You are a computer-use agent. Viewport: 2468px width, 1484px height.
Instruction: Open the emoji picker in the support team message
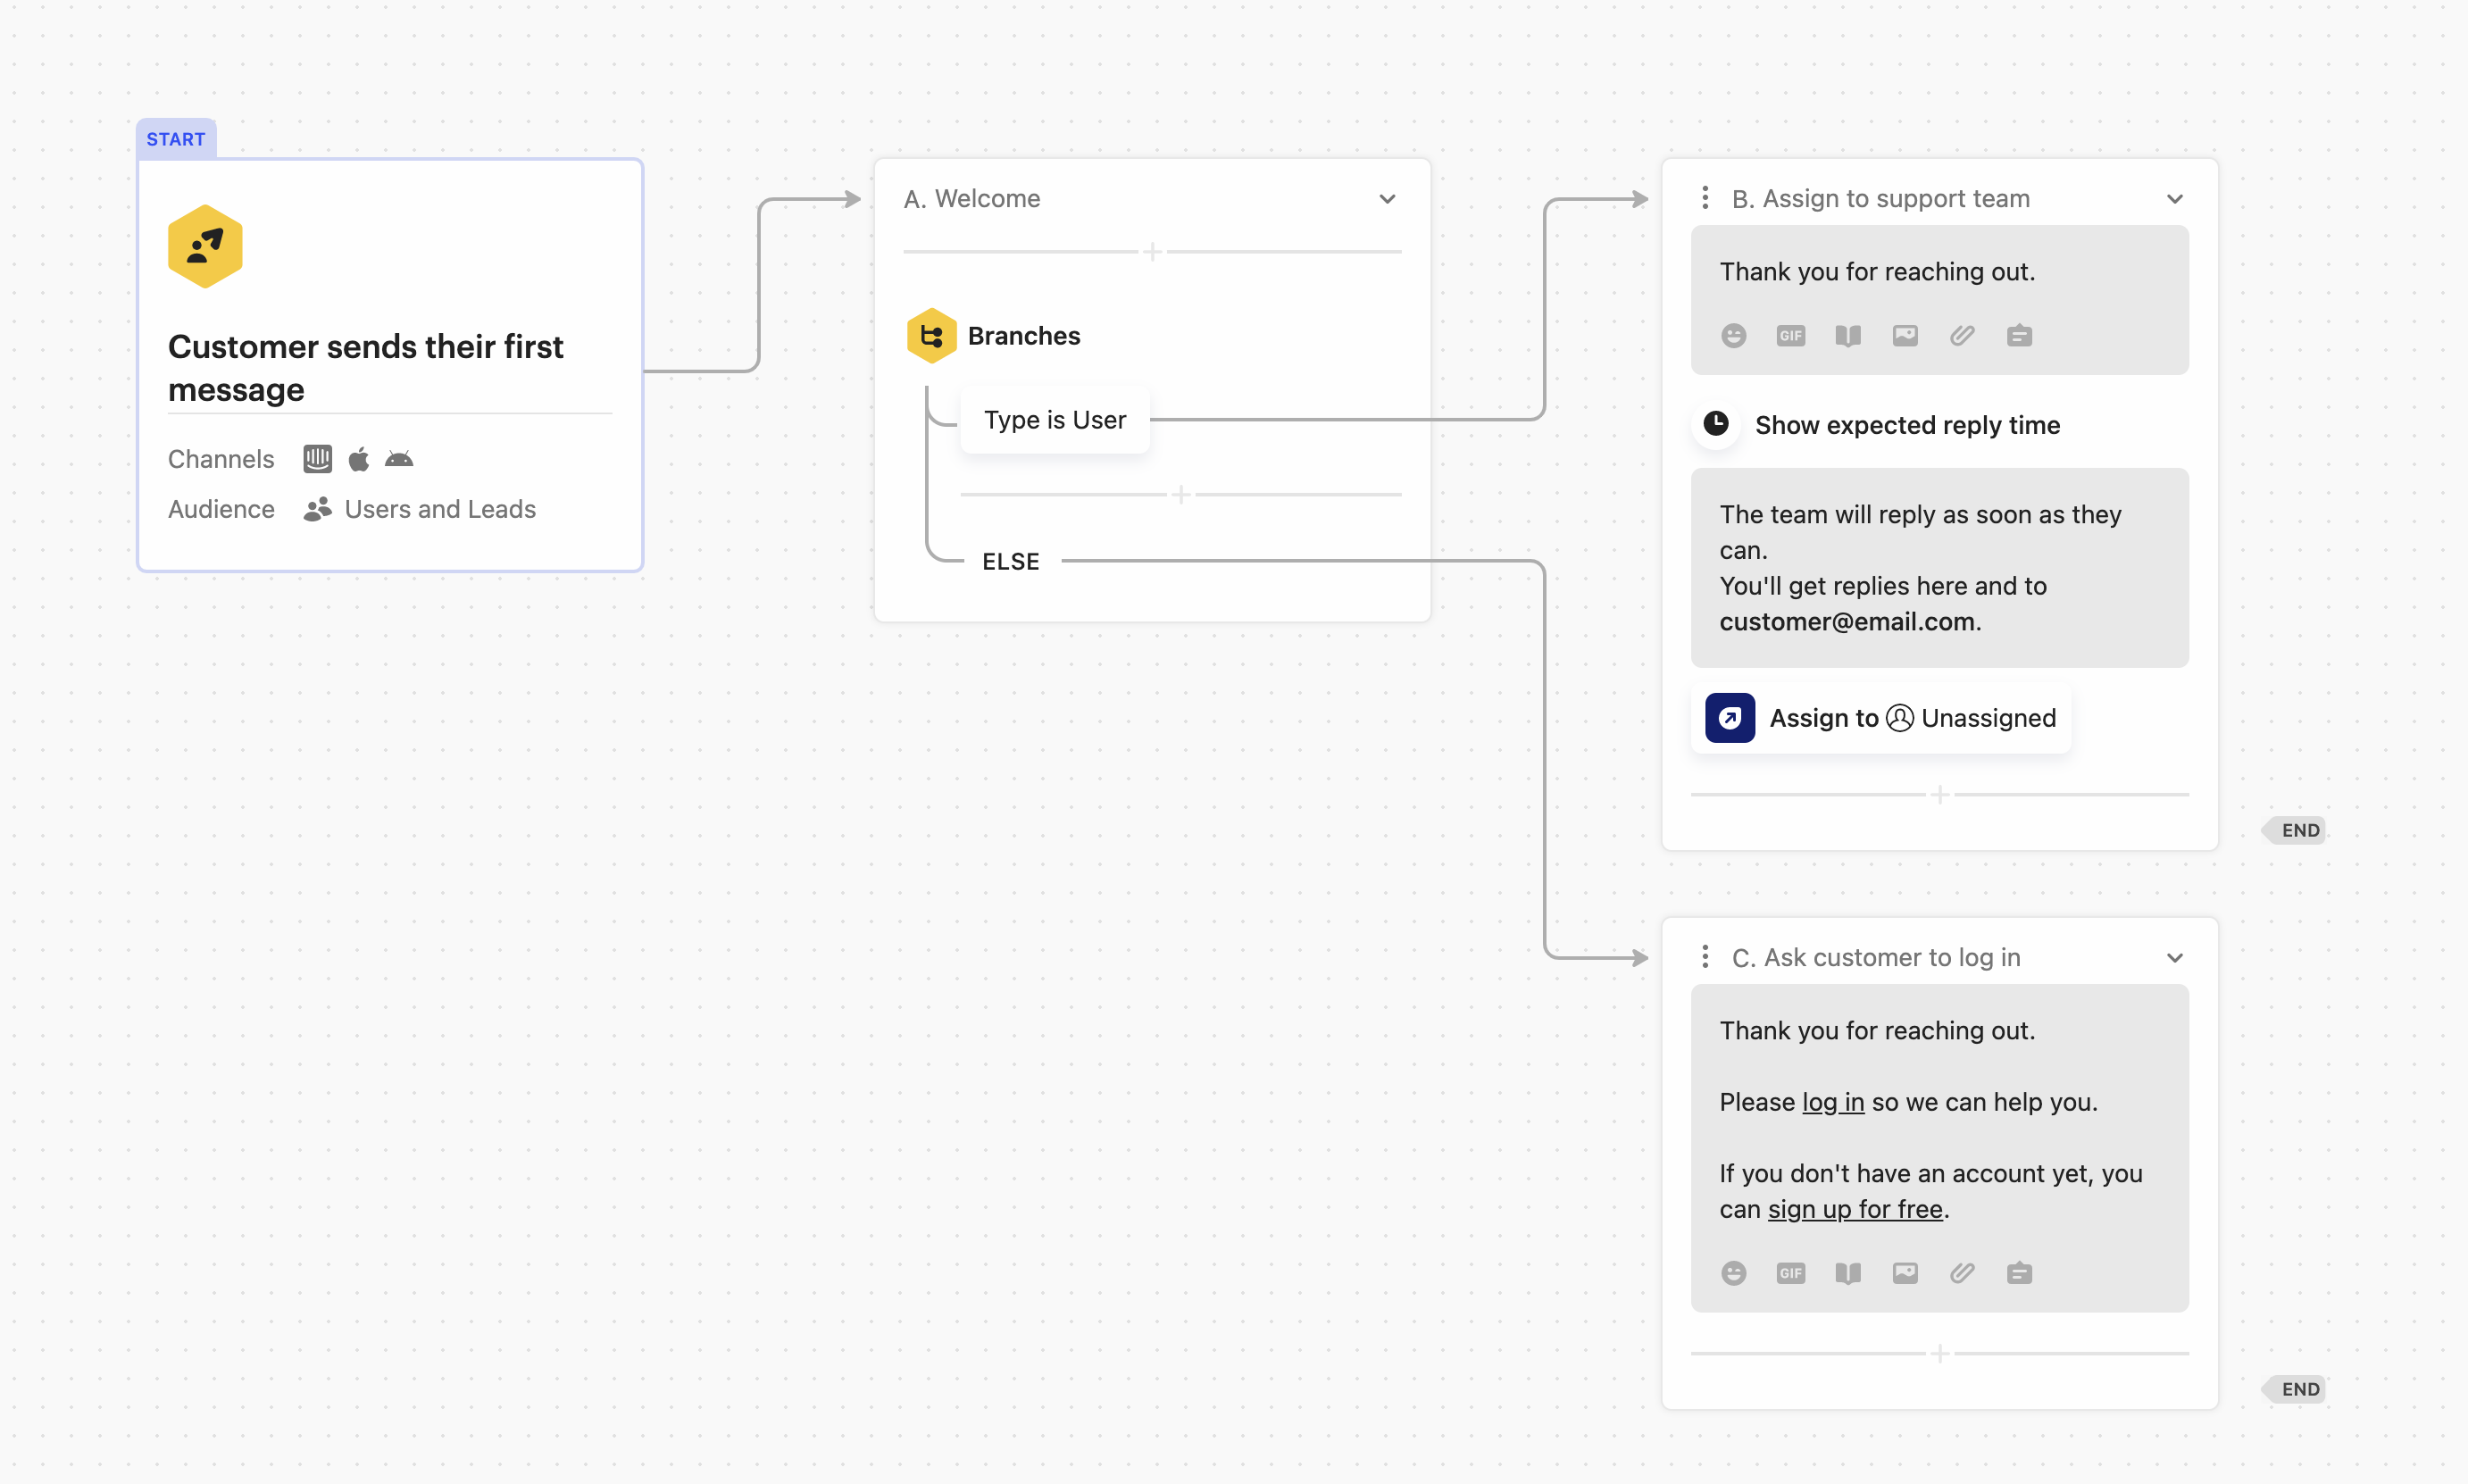(1733, 335)
